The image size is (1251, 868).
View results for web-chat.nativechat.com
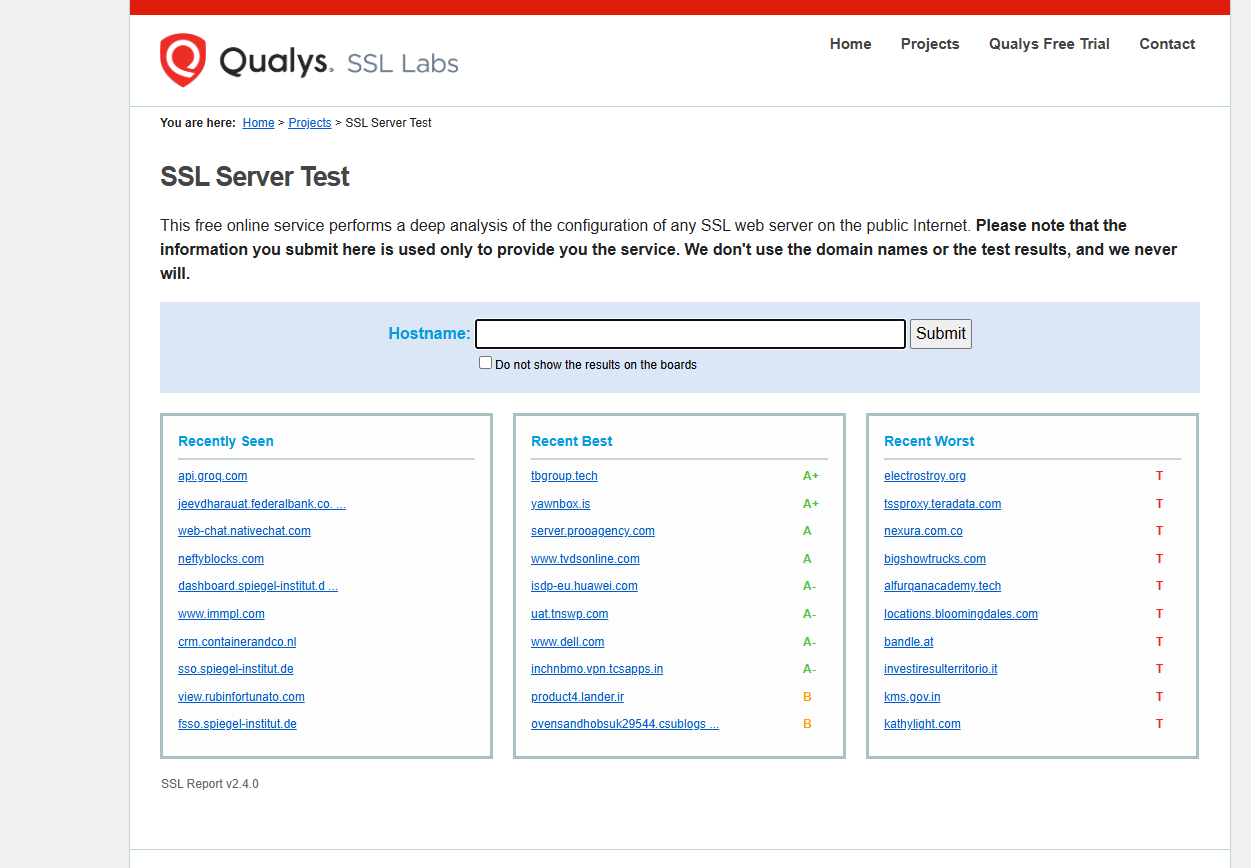[244, 531]
